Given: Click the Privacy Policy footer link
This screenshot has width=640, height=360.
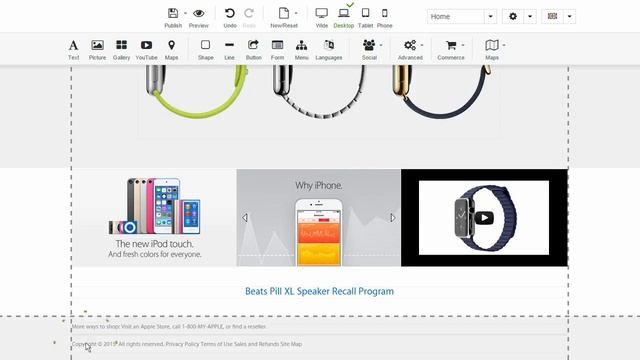Looking at the screenshot, I should [182, 344].
